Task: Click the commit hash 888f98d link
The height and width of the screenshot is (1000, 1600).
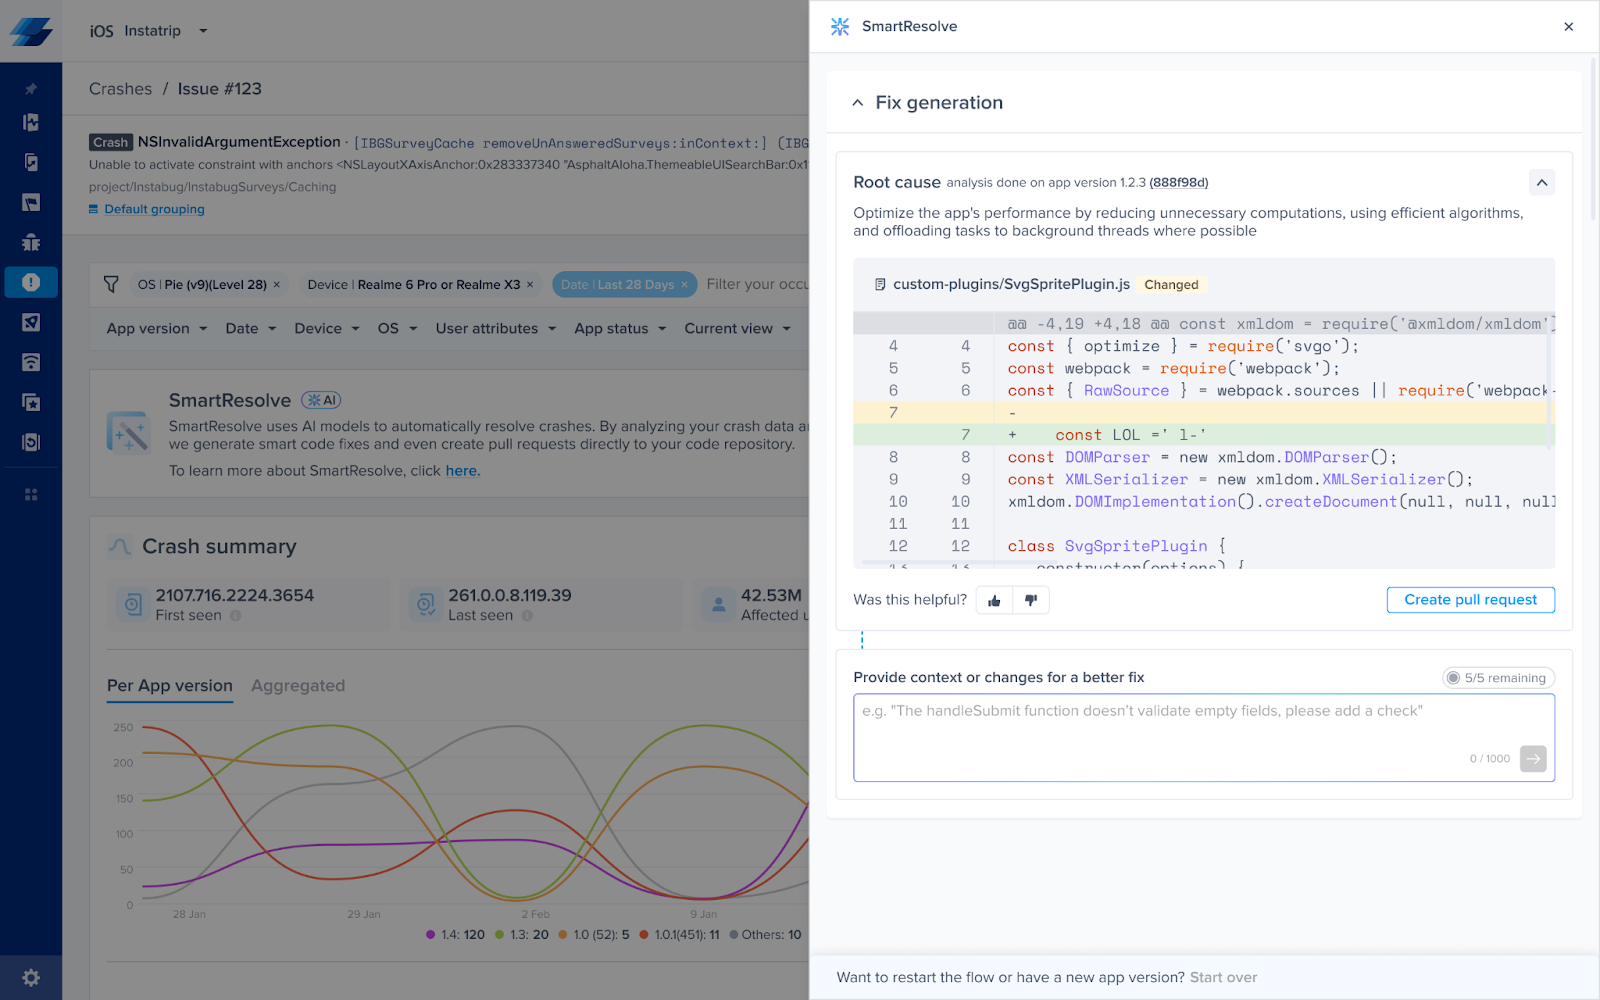Action: pyautogui.click(x=1179, y=183)
